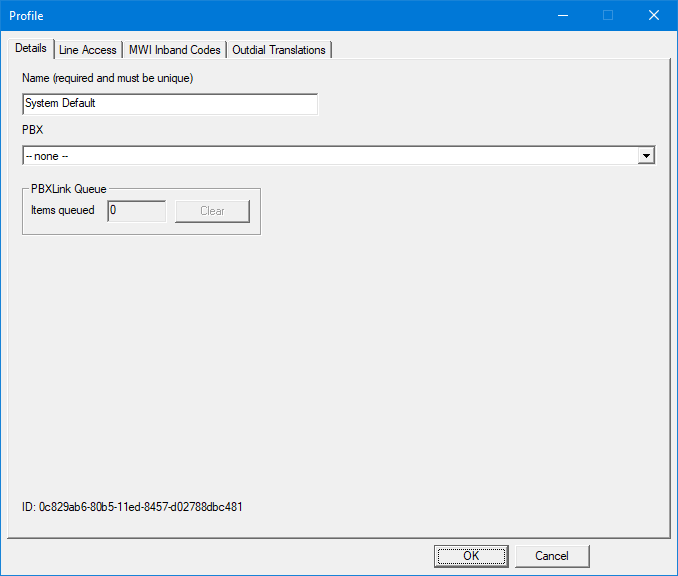678x576 pixels.
Task: Close the Profile window with X
Action: [x=654, y=15]
